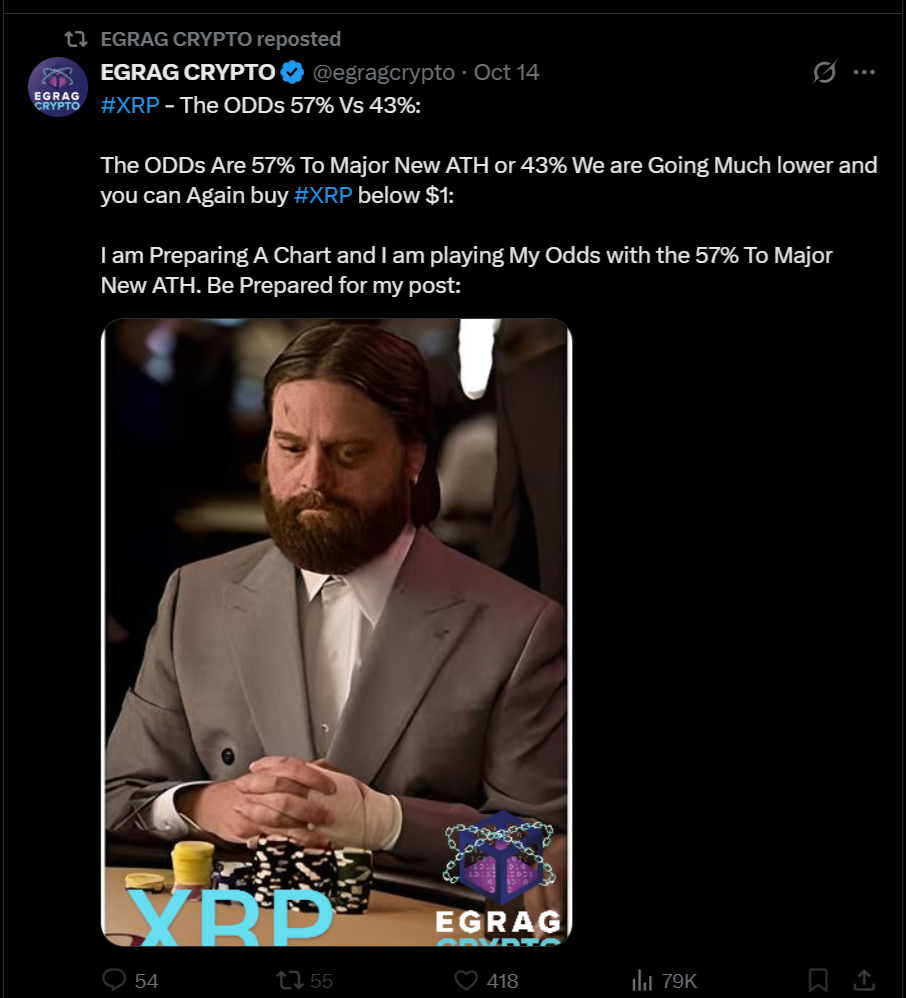Open the EGRAG CRYPTO profile avatar

pos(58,87)
